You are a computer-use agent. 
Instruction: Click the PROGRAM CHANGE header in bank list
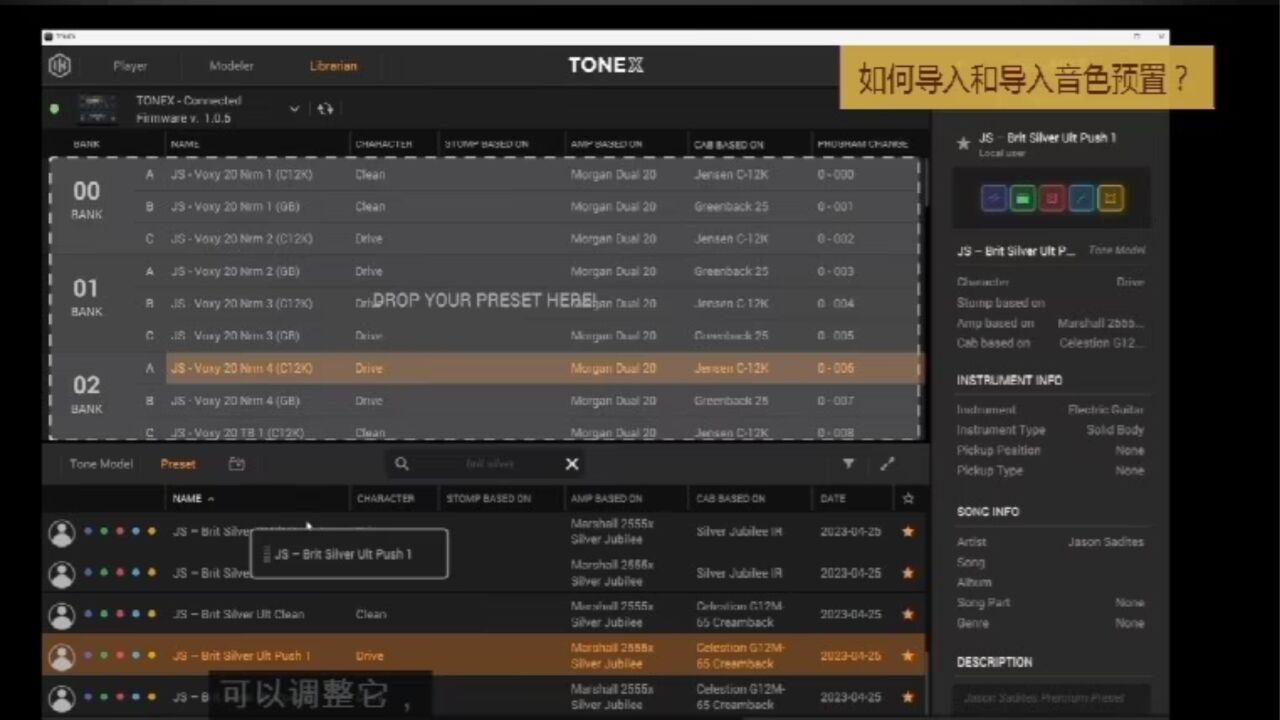coord(862,144)
